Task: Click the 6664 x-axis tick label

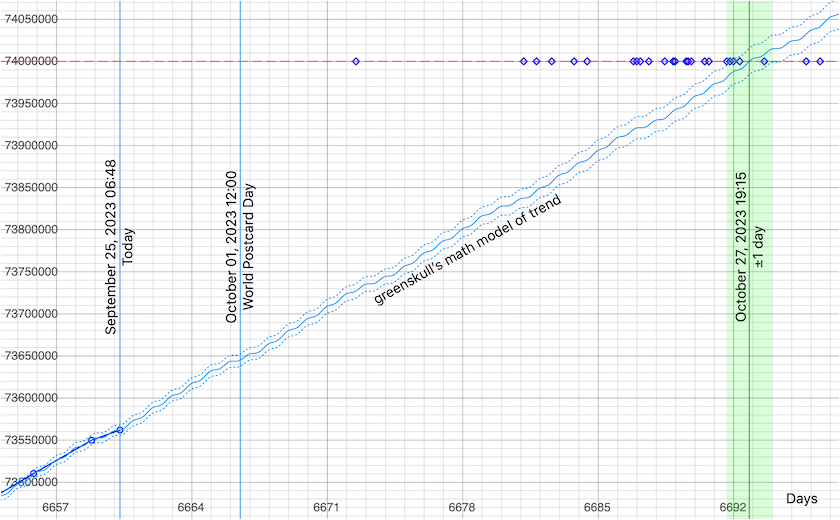Action: [191, 508]
